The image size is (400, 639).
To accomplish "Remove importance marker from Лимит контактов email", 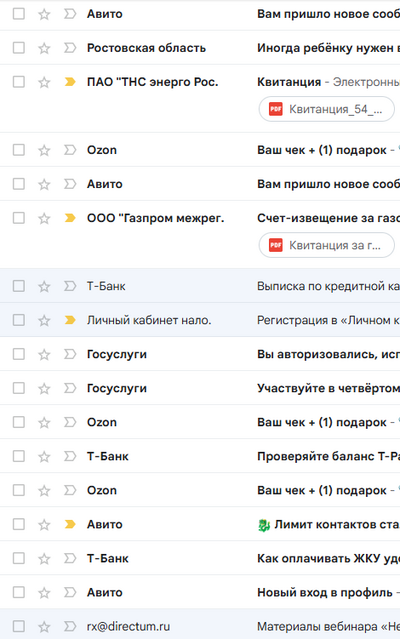I will tap(70, 524).
